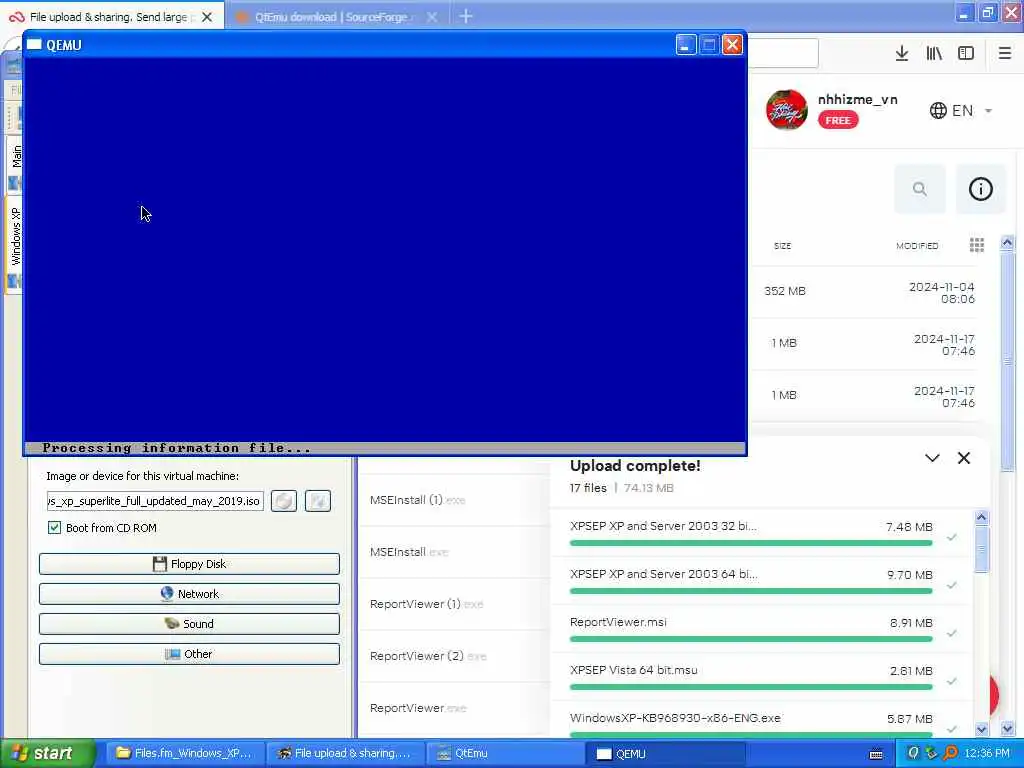Screen dimensions: 1024x768
Task: Close the Upload complete panel
Action: [x=964, y=458]
